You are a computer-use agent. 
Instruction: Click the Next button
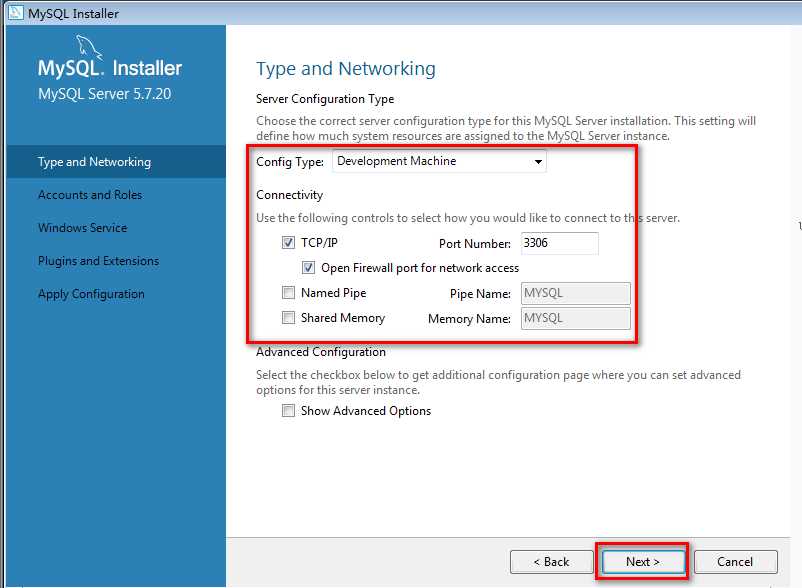click(643, 562)
